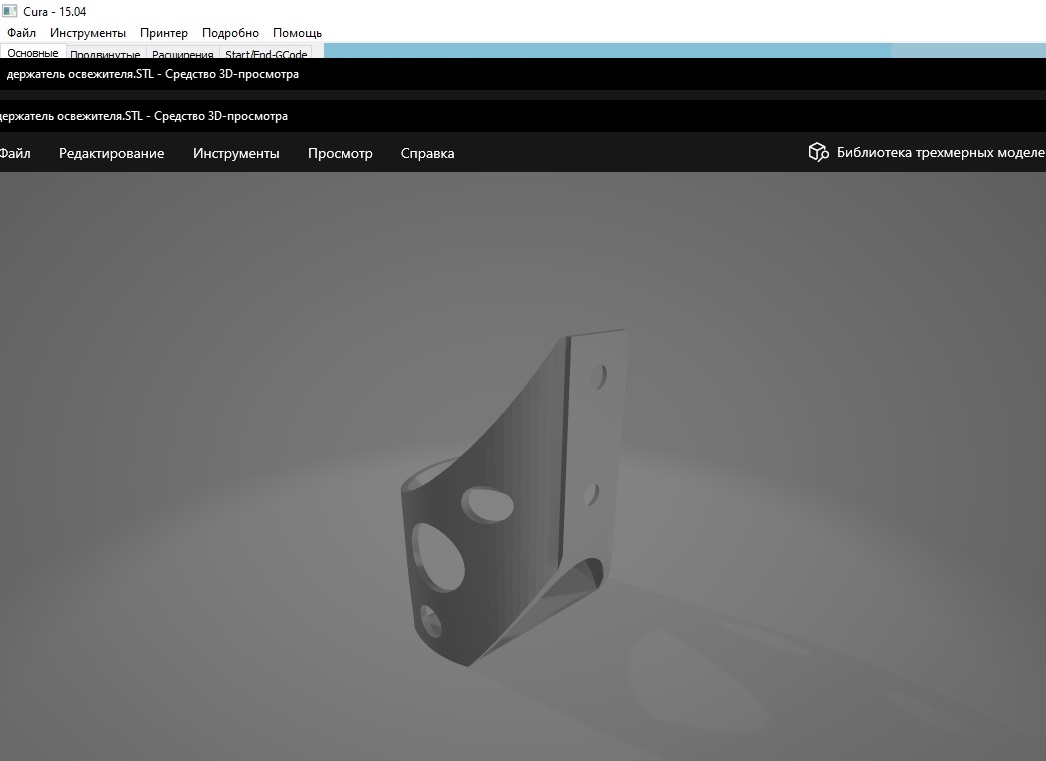The height and width of the screenshot is (761, 1046).
Task: Open Инструменты menu in 3D viewer
Action: [236, 153]
